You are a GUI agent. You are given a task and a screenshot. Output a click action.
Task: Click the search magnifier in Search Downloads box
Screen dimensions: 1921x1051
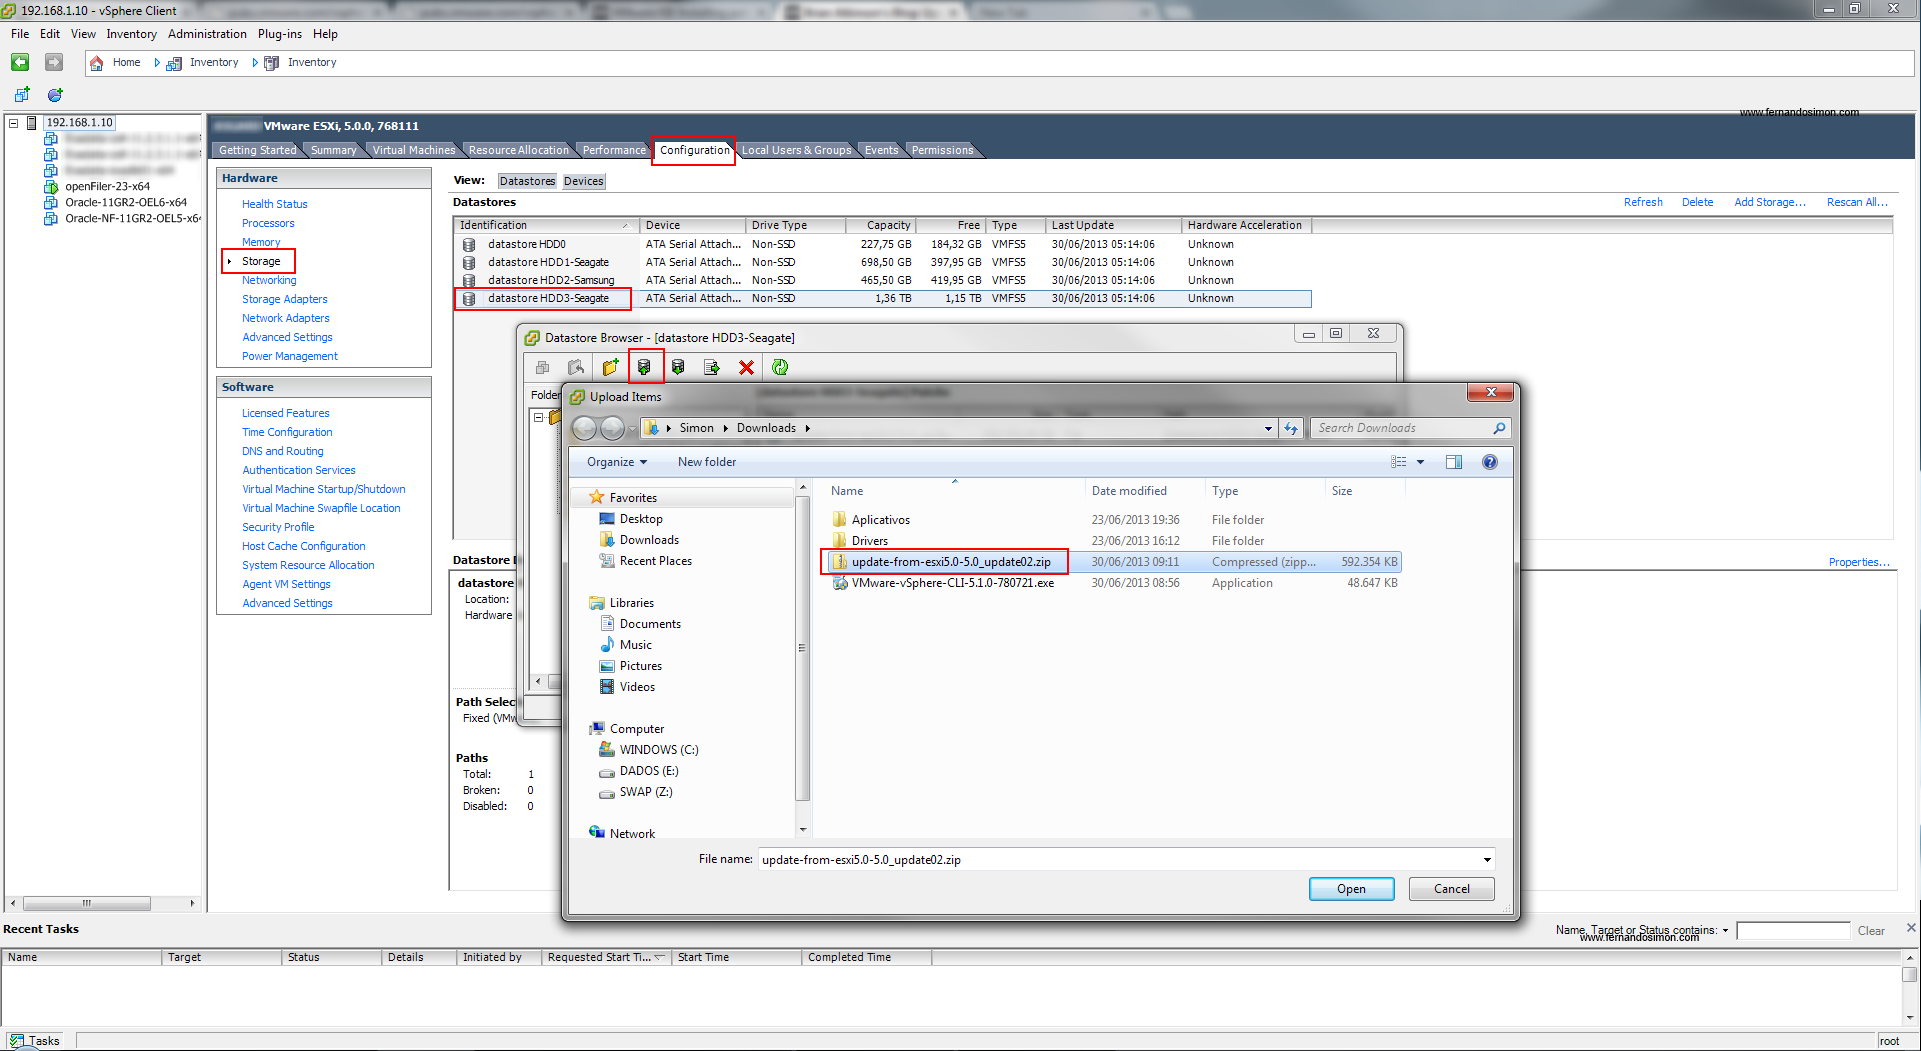click(1499, 428)
